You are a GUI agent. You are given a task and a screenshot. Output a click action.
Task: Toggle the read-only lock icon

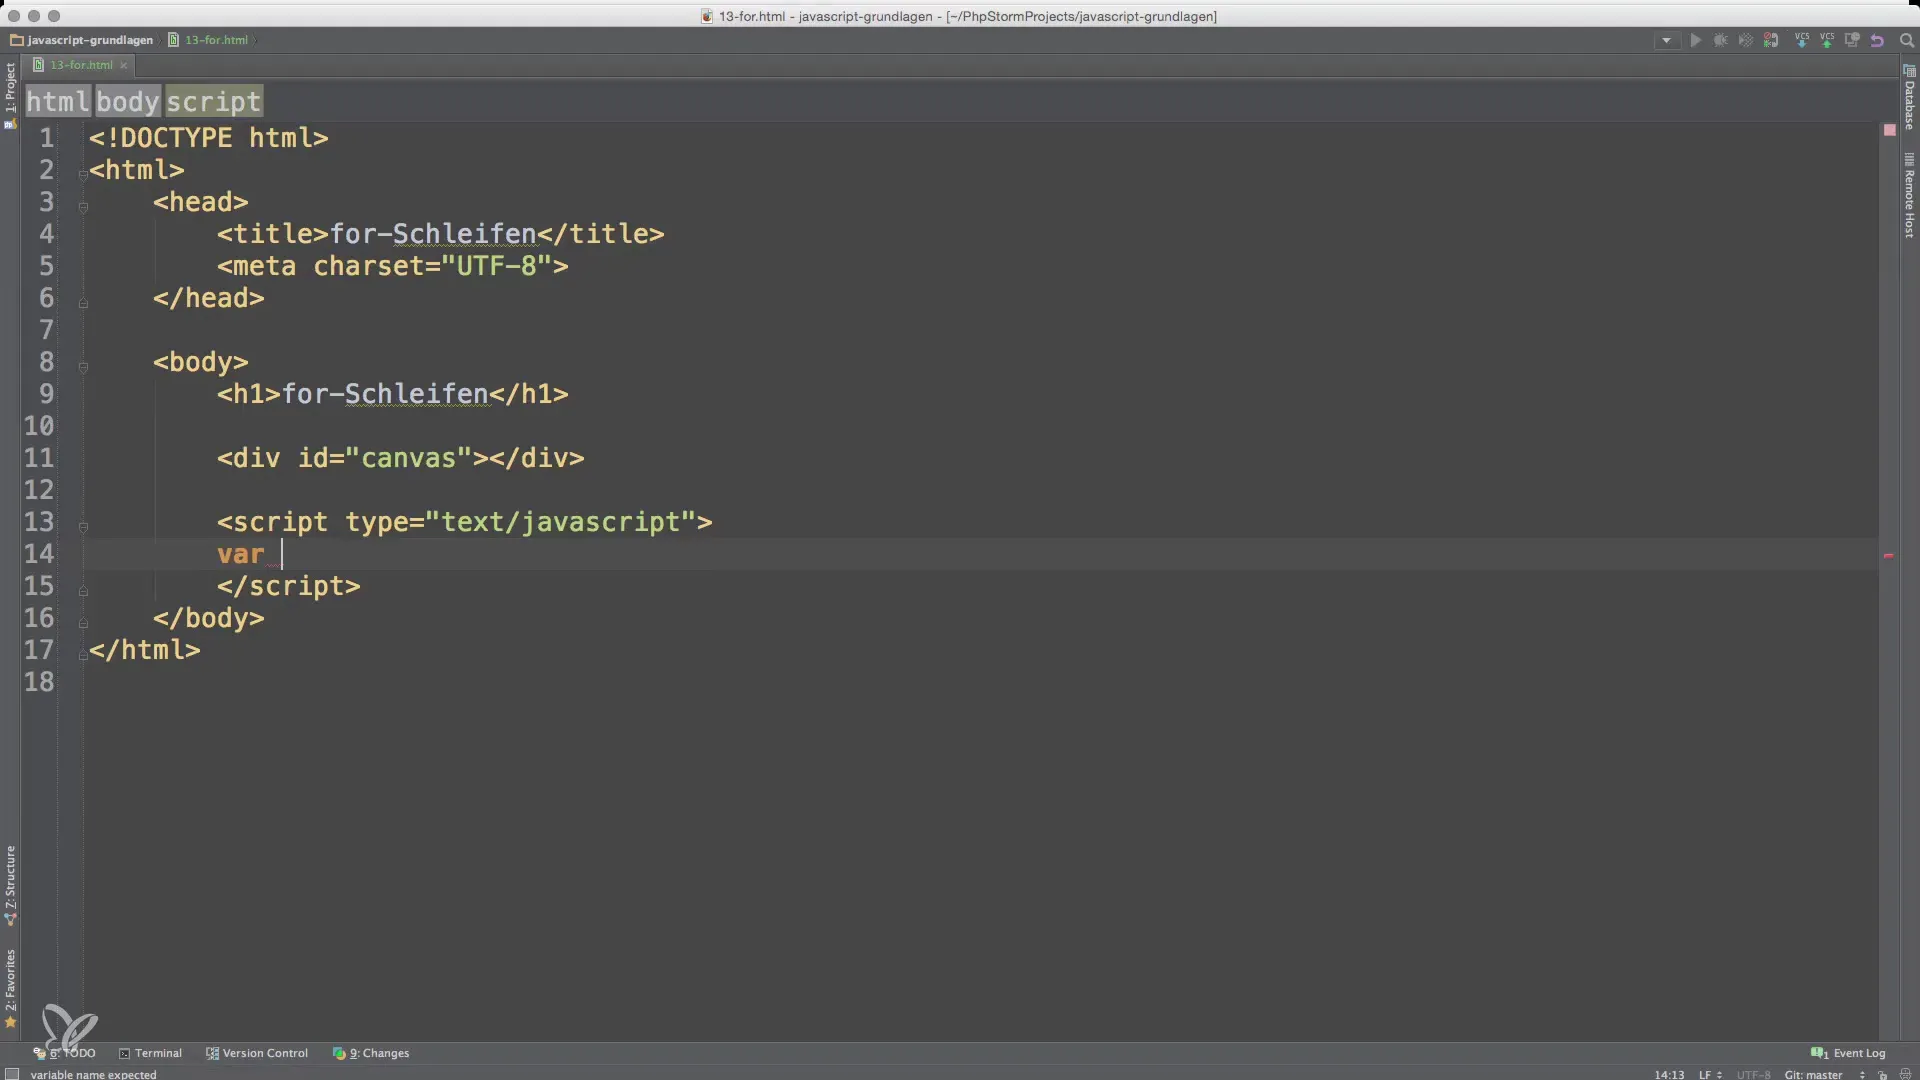point(1882,1074)
